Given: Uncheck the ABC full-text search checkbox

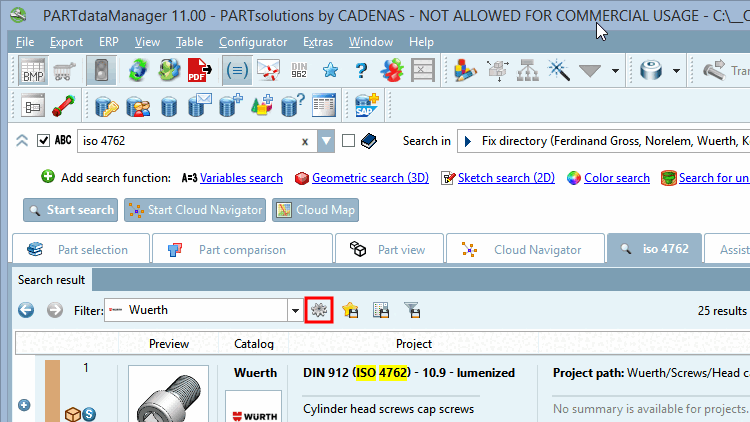Looking at the screenshot, I should (x=44, y=141).
